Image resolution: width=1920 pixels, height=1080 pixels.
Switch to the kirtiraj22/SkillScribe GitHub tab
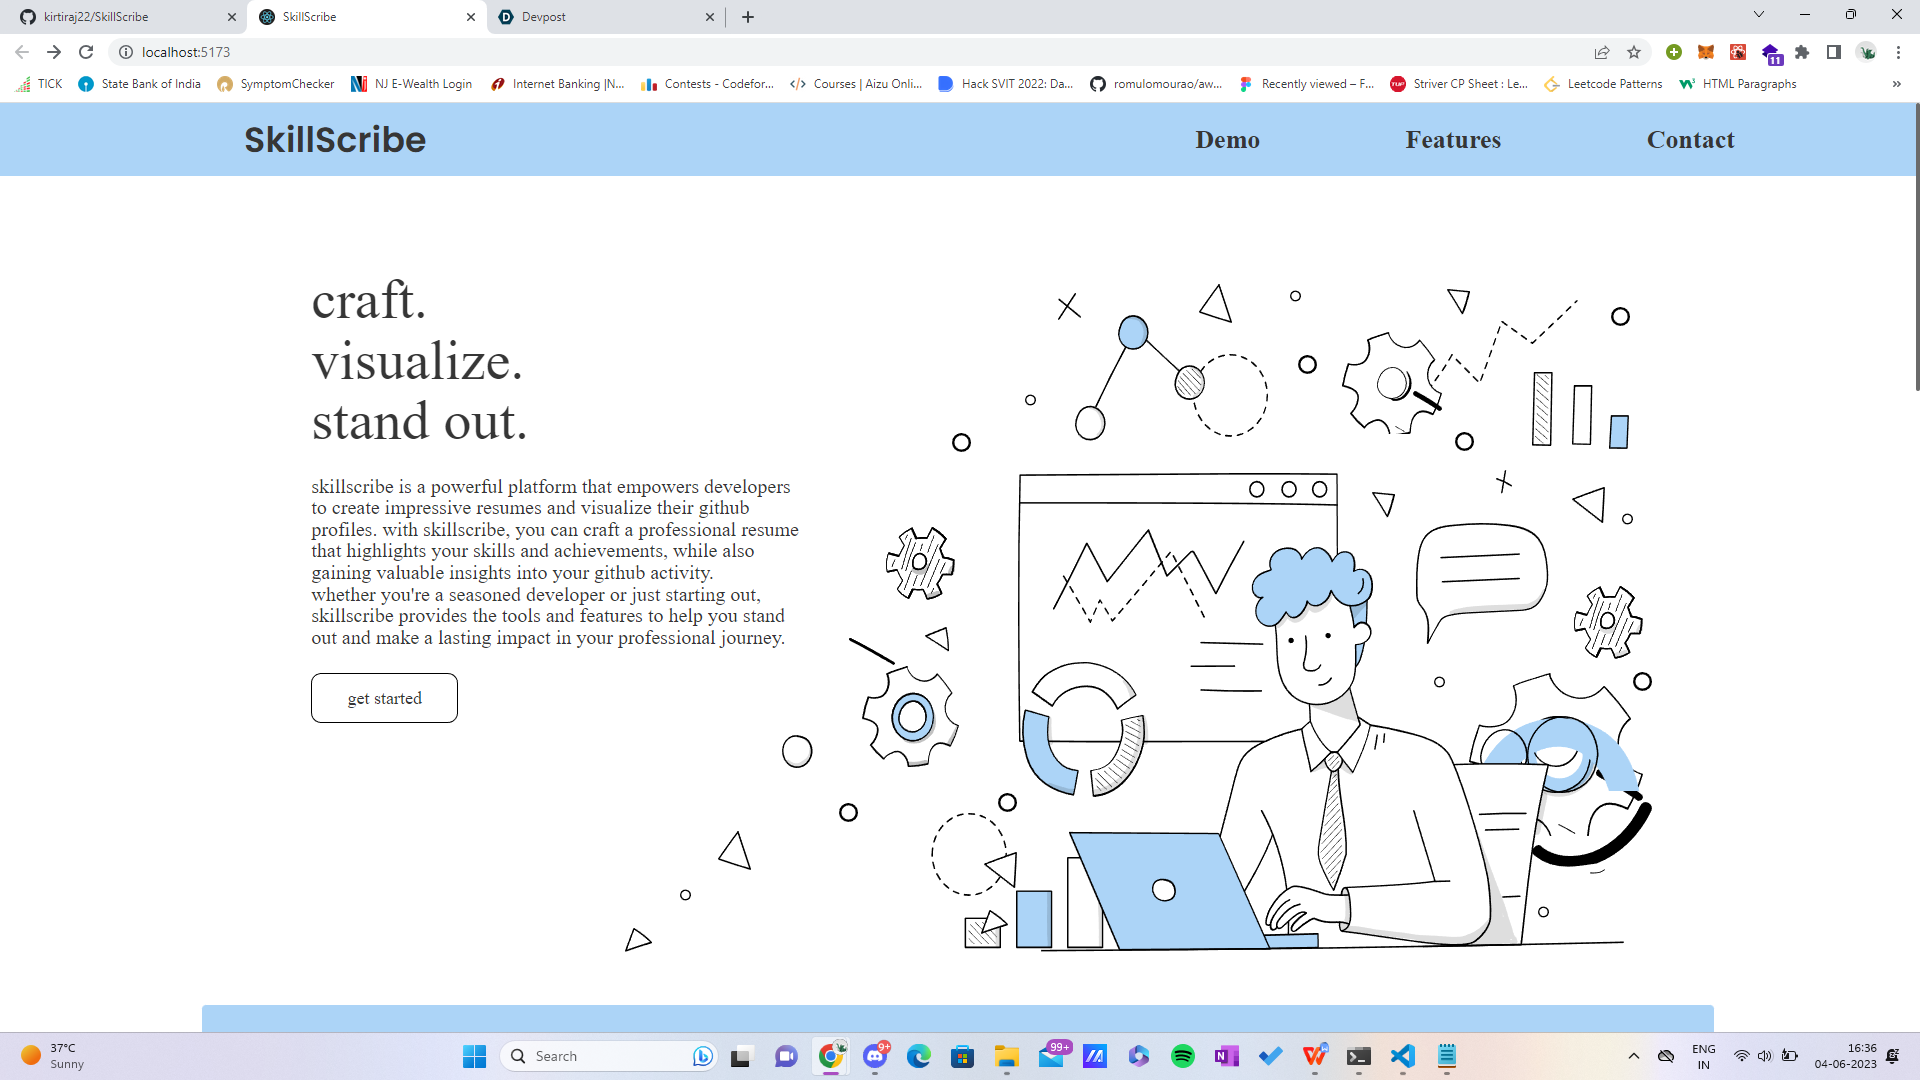tap(120, 17)
